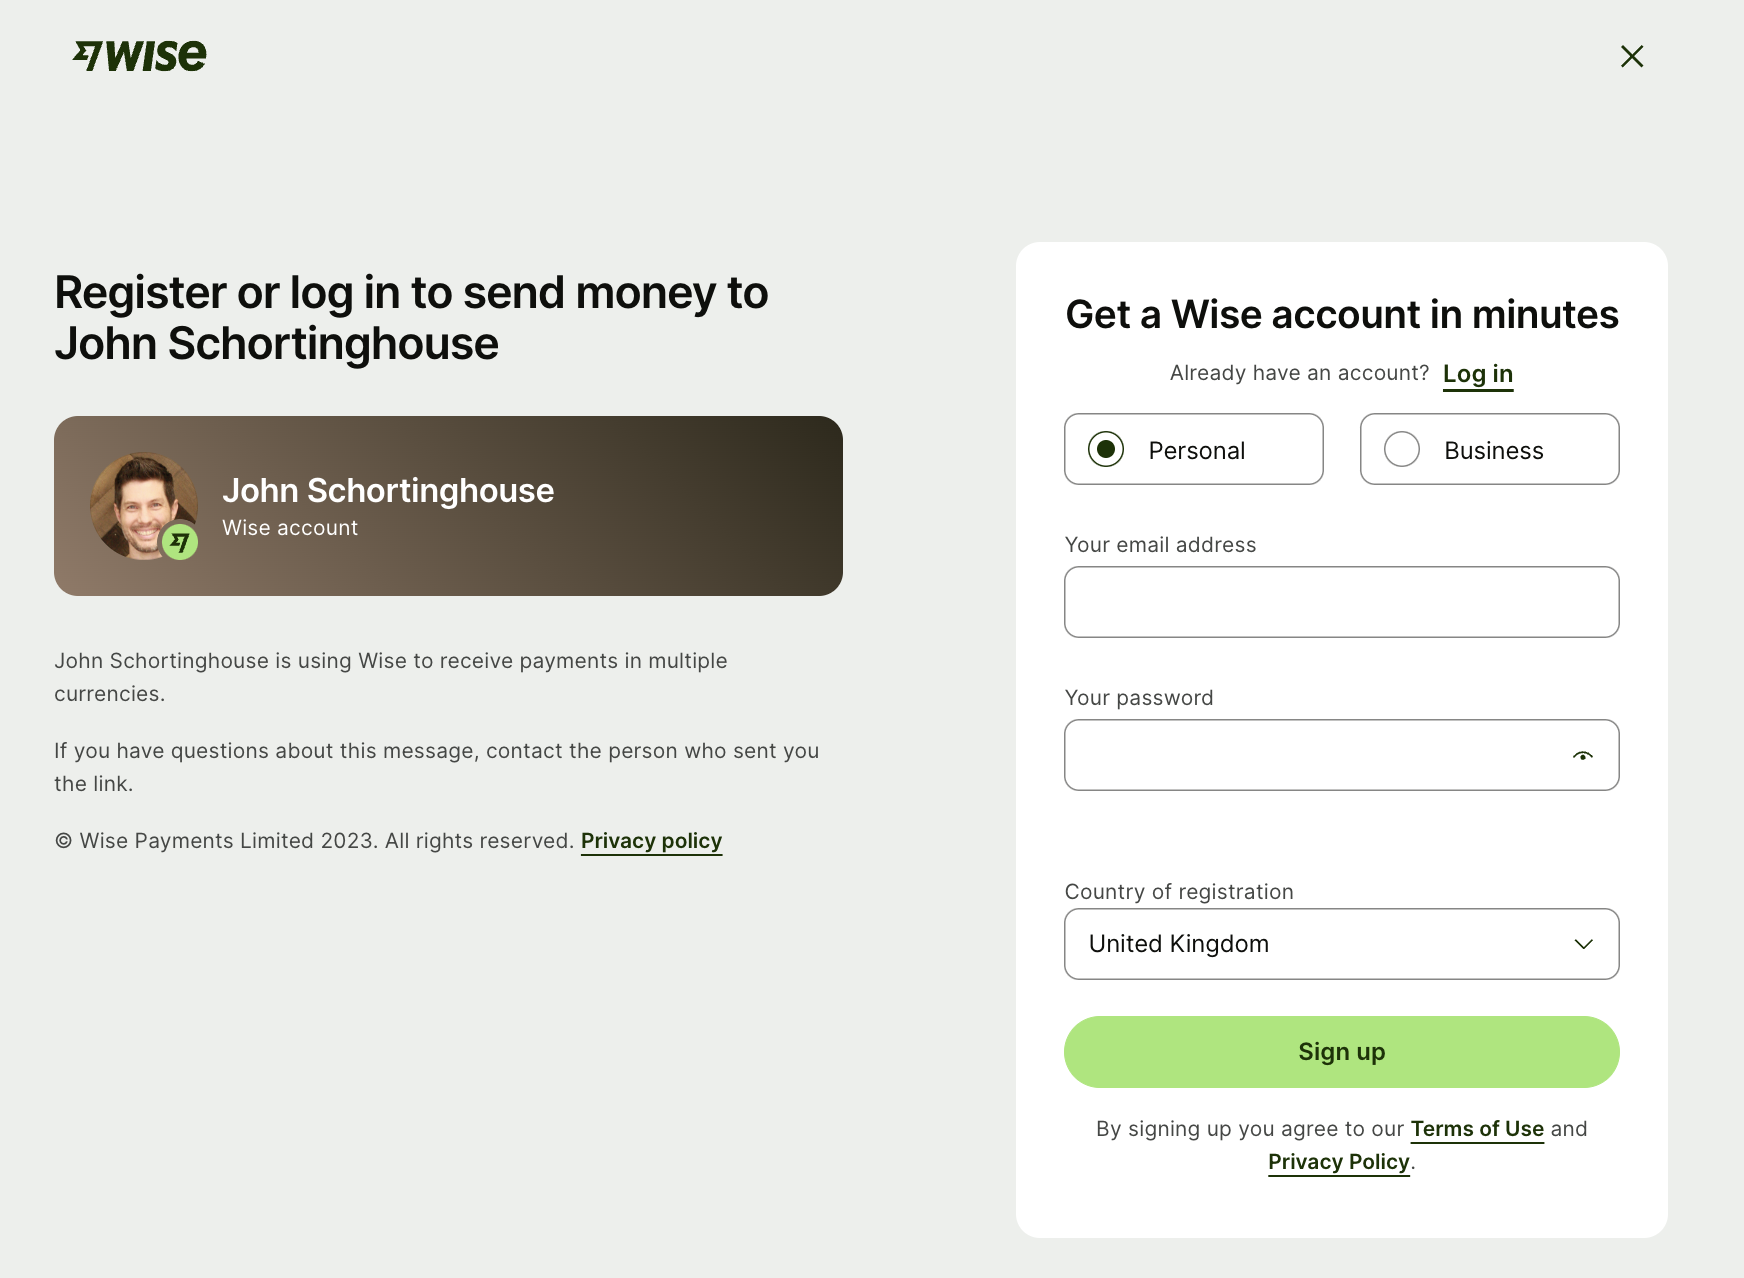
Task: Close the registration page with the X icon
Action: pos(1632,56)
